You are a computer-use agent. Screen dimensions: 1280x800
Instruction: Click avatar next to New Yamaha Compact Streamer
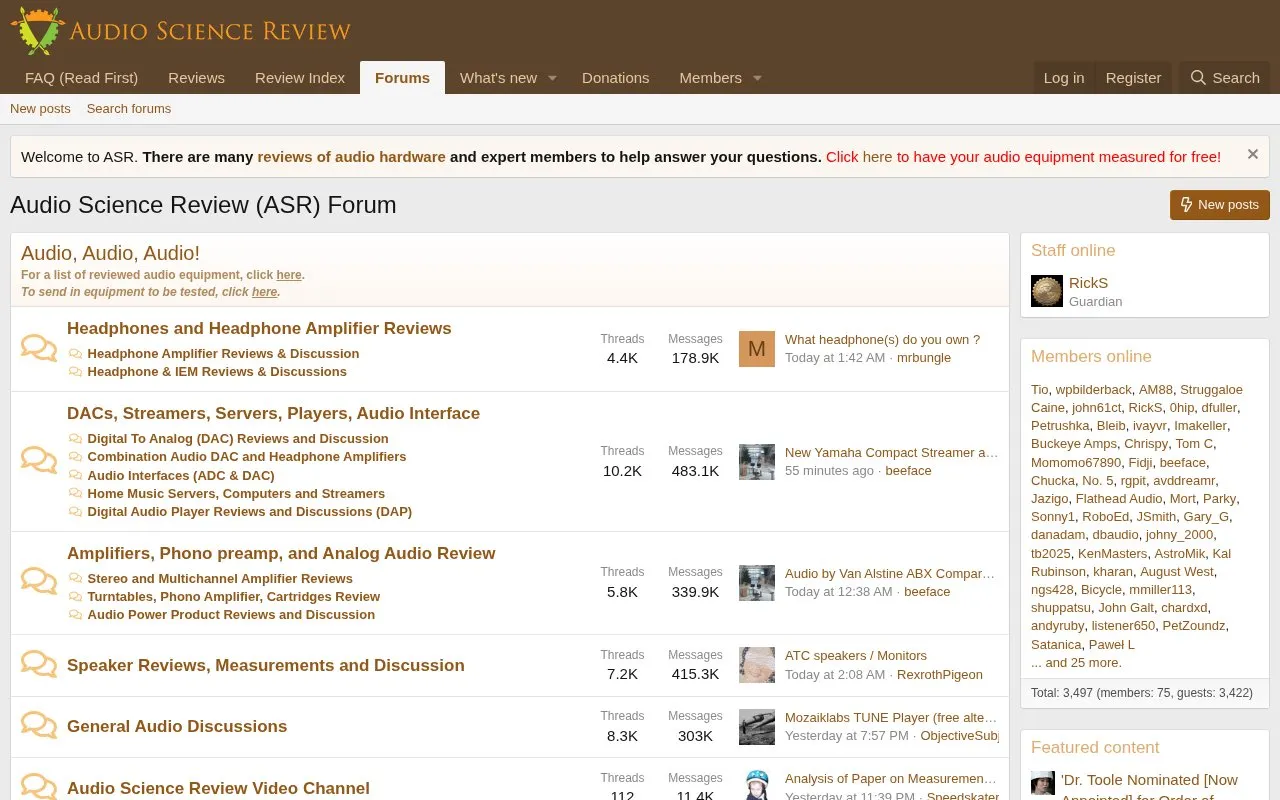click(x=757, y=462)
